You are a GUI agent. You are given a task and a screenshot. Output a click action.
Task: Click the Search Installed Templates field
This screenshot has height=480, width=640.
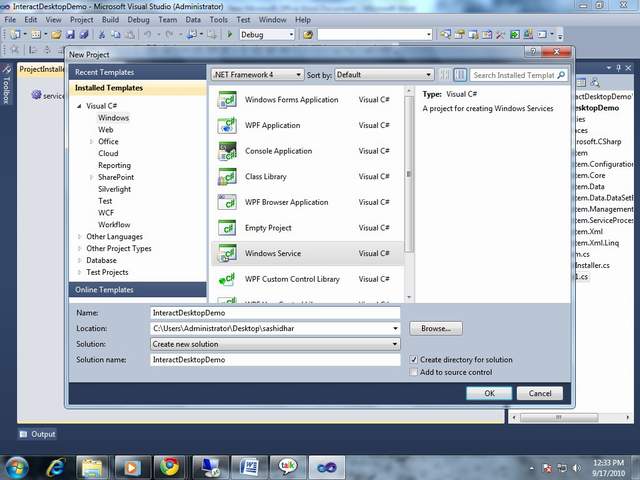point(513,75)
